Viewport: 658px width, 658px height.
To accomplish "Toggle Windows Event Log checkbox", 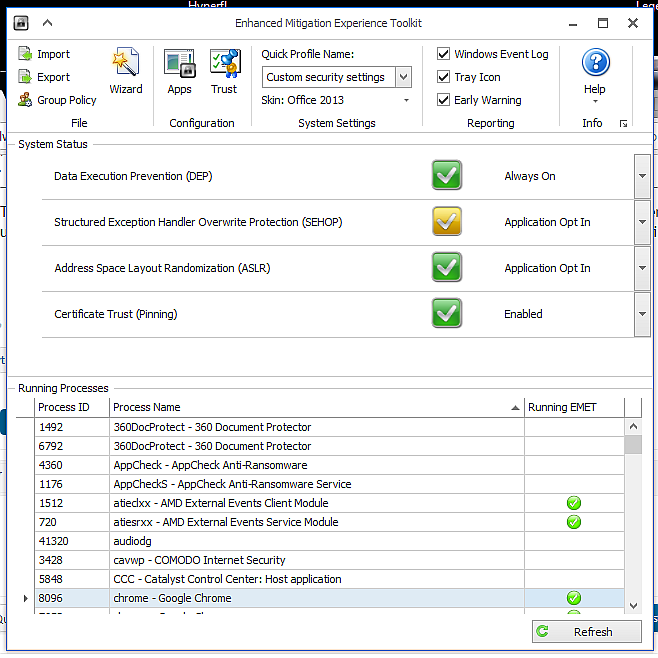I will (x=443, y=54).
